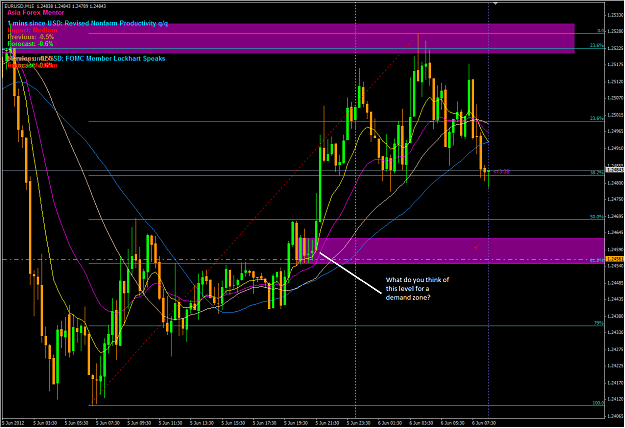The width and height of the screenshot is (625, 428).
Task: Click the orange 1.24581 price level tag
Action: pos(615,259)
